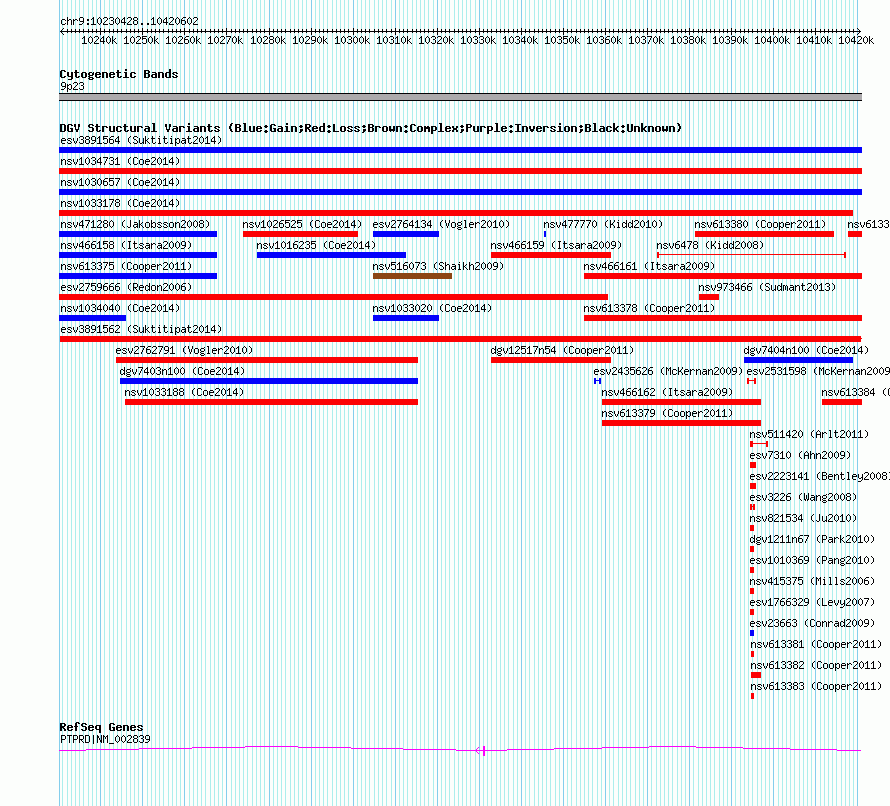Open the nsv613379 (Cooper2011) variant label
Screen dimensions: 890x806
(x=667, y=413)
